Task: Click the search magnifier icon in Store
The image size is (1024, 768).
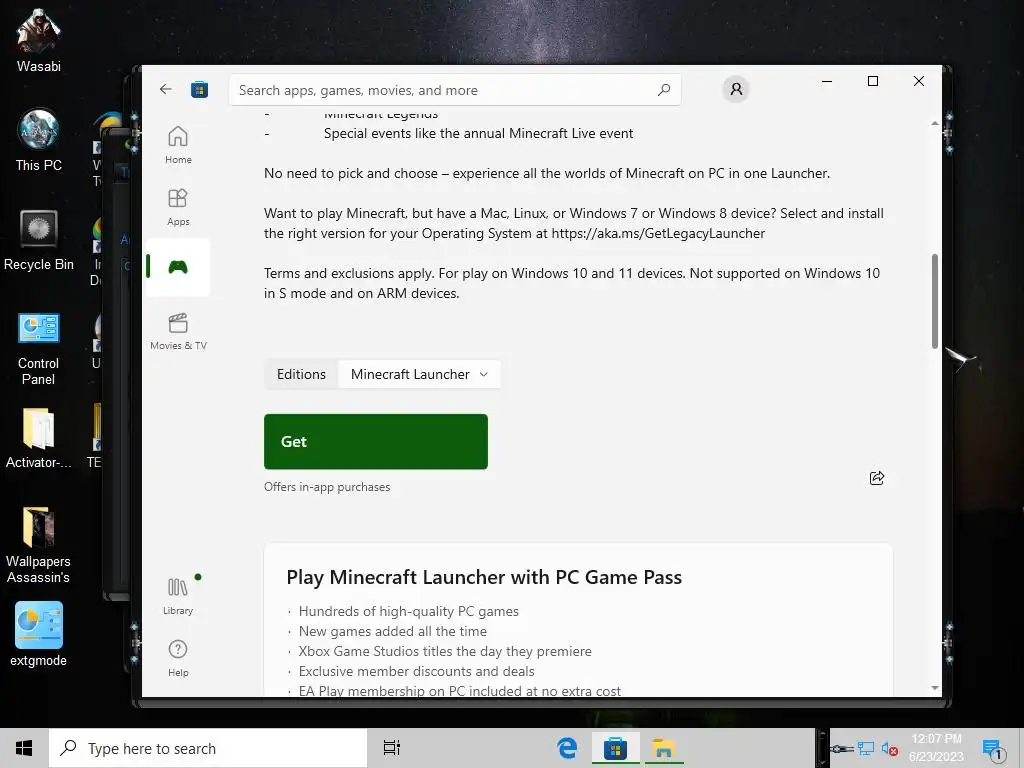Action: click(x=664, y=90)
